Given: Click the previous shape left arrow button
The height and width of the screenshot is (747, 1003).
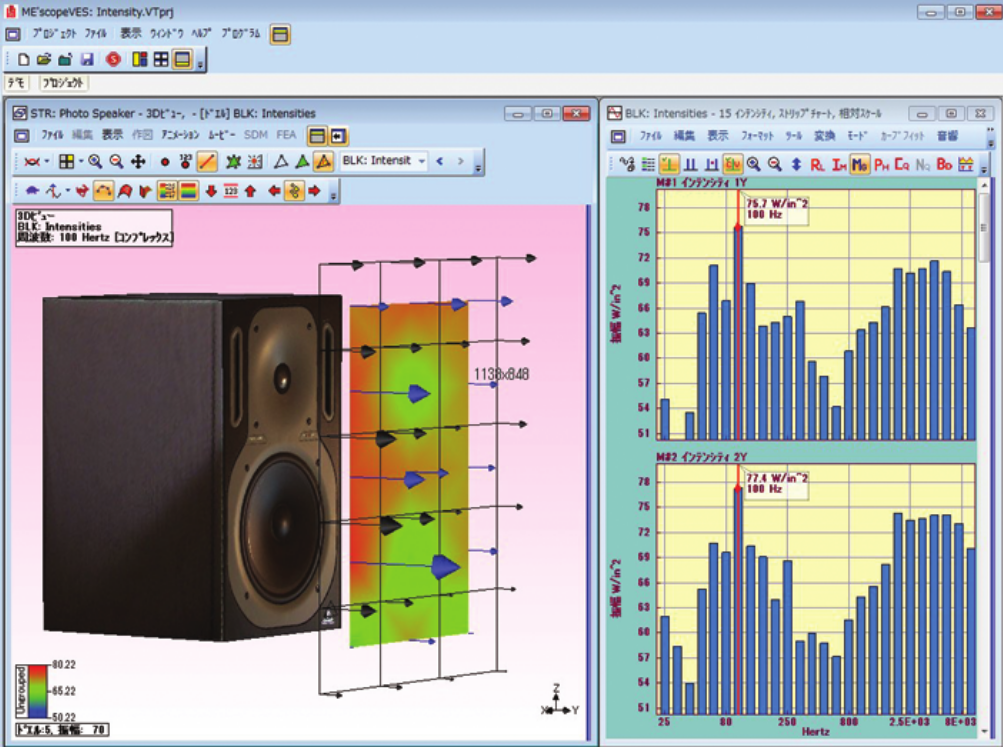Looking at the screenshot, I should (x=439, y=160).
